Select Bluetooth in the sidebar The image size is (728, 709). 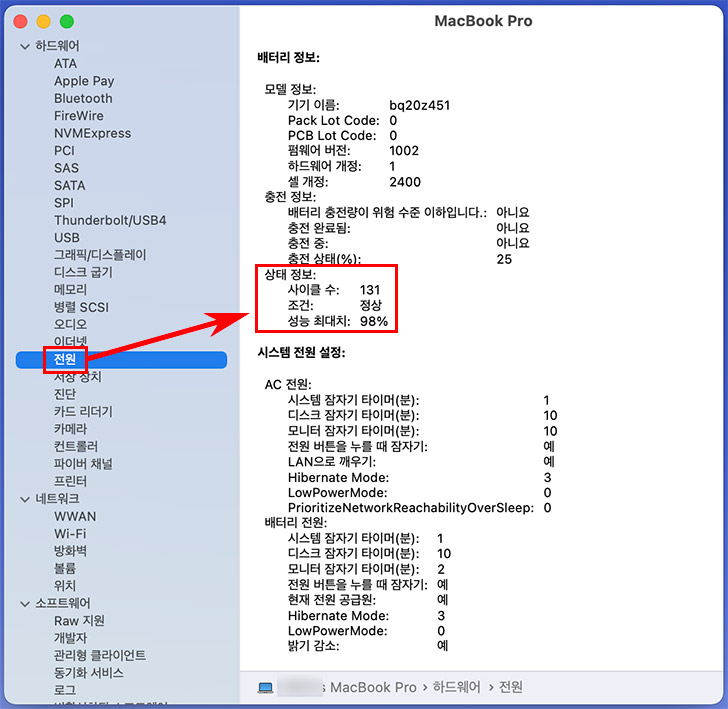click(x=83, y=98)
